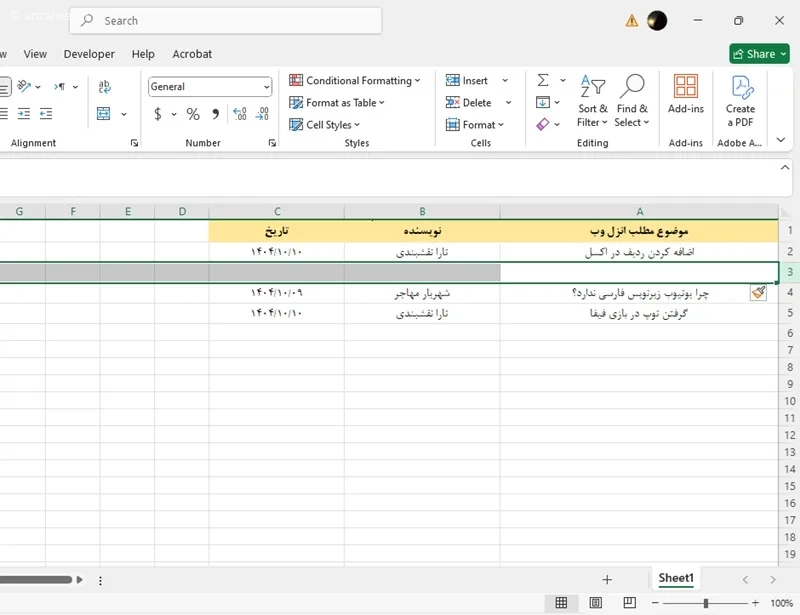Click Increase Decimal icon
This screenshot has height=615, width=800.
pyautogui.click(x=240, y=114)
